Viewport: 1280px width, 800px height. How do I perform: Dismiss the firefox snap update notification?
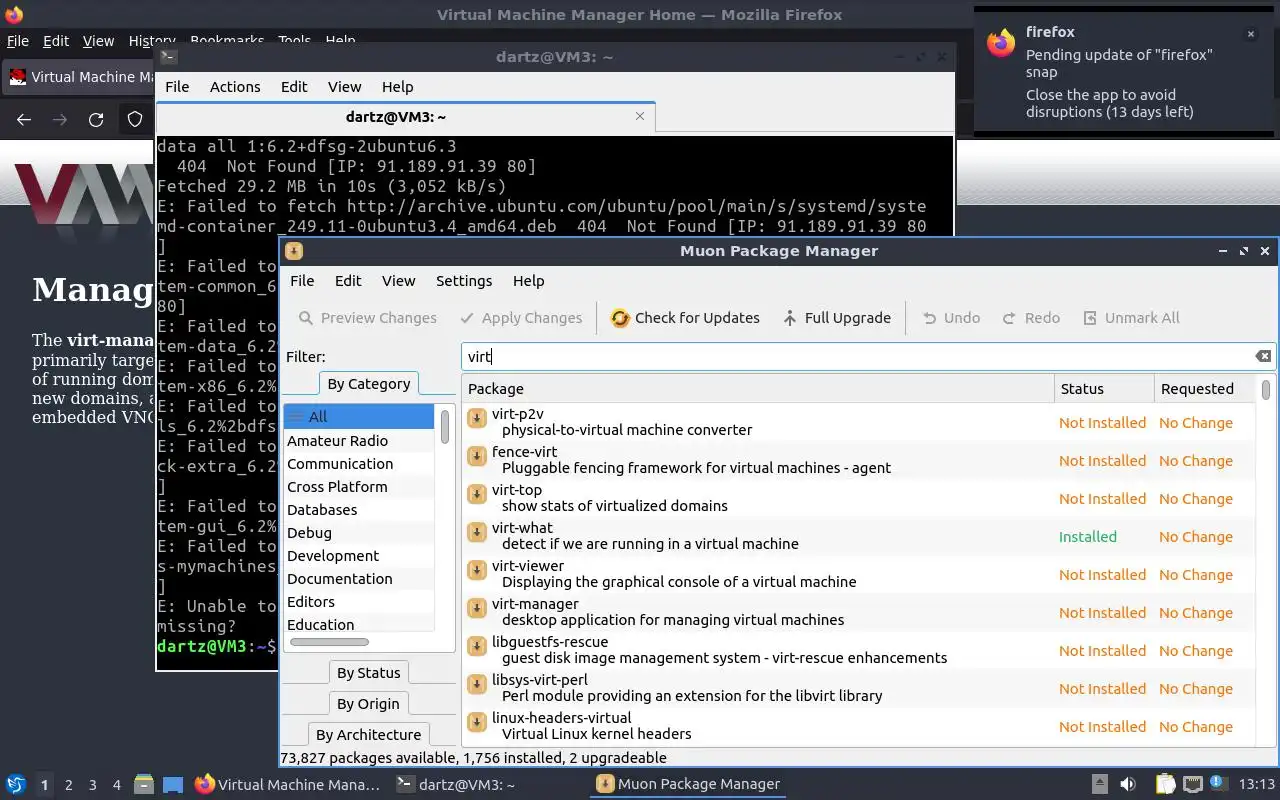(1250, 34)
